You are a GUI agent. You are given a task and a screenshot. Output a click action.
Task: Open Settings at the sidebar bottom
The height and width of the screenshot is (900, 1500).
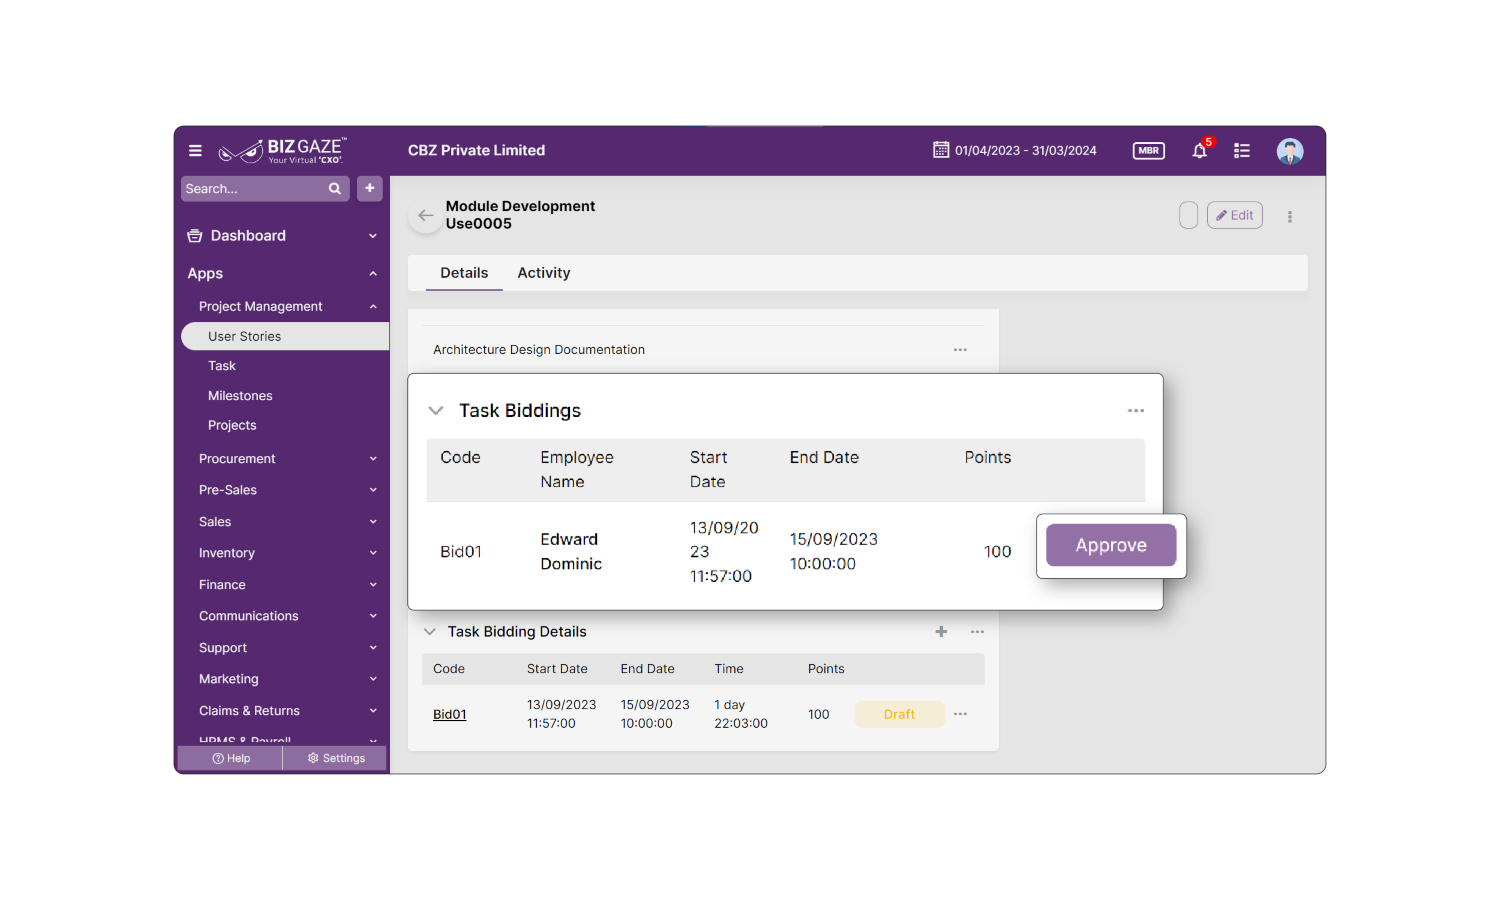click(336, 758)
